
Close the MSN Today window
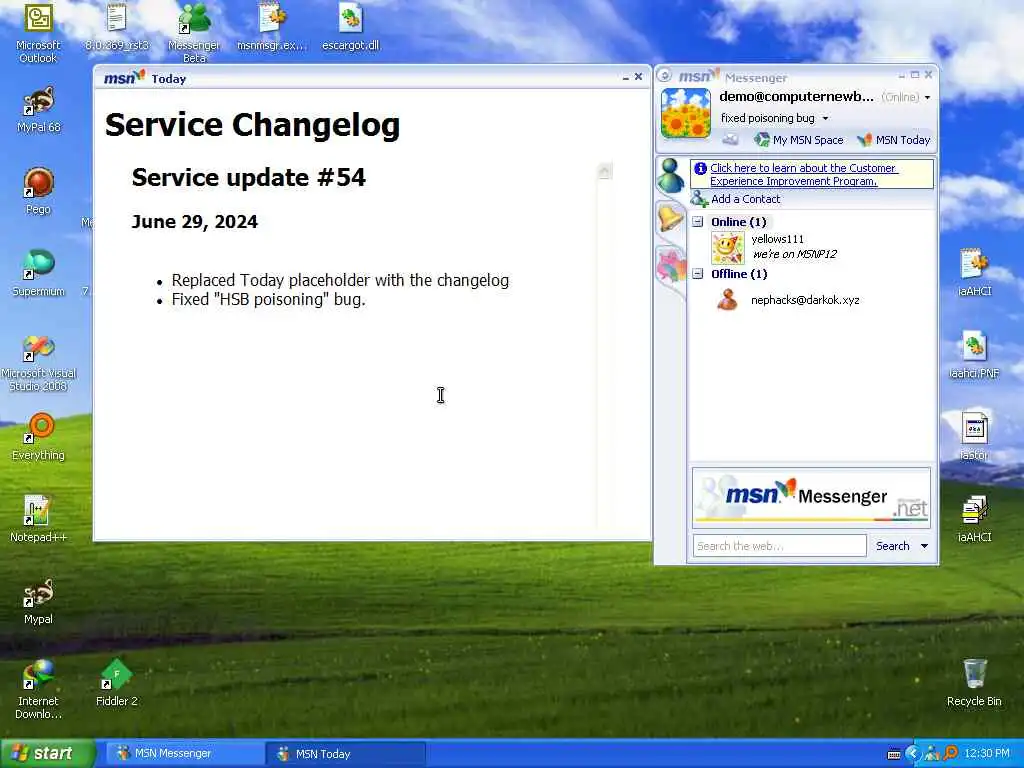click(x=639, y=77)
